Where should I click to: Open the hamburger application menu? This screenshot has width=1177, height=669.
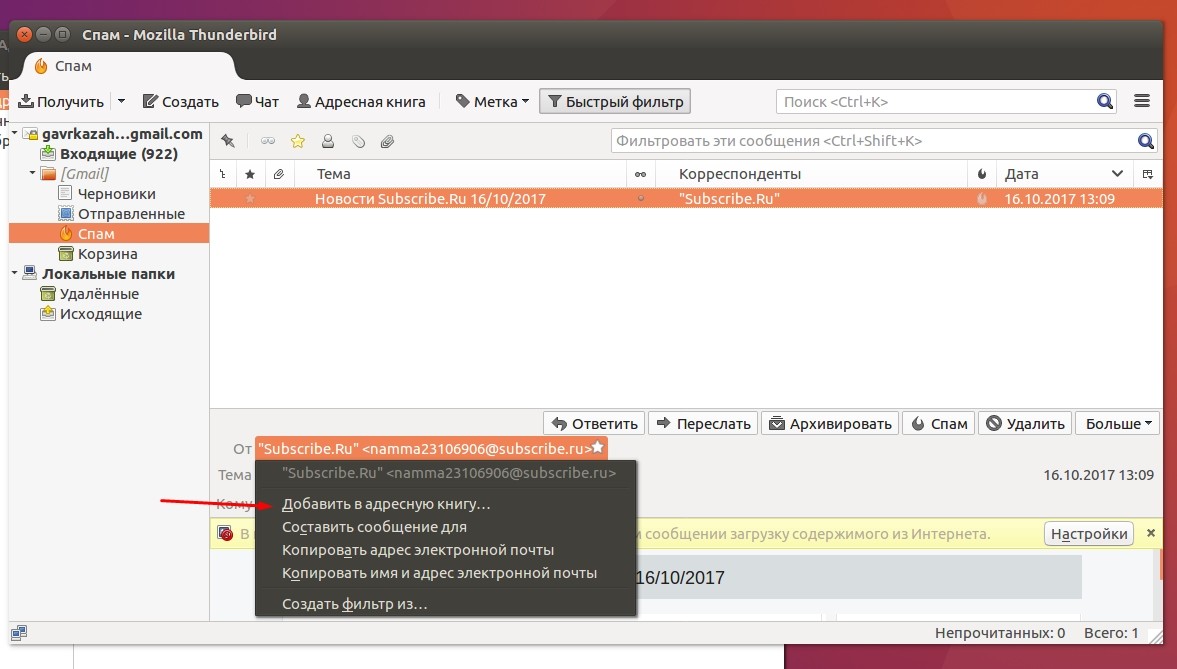(1142, 101)
